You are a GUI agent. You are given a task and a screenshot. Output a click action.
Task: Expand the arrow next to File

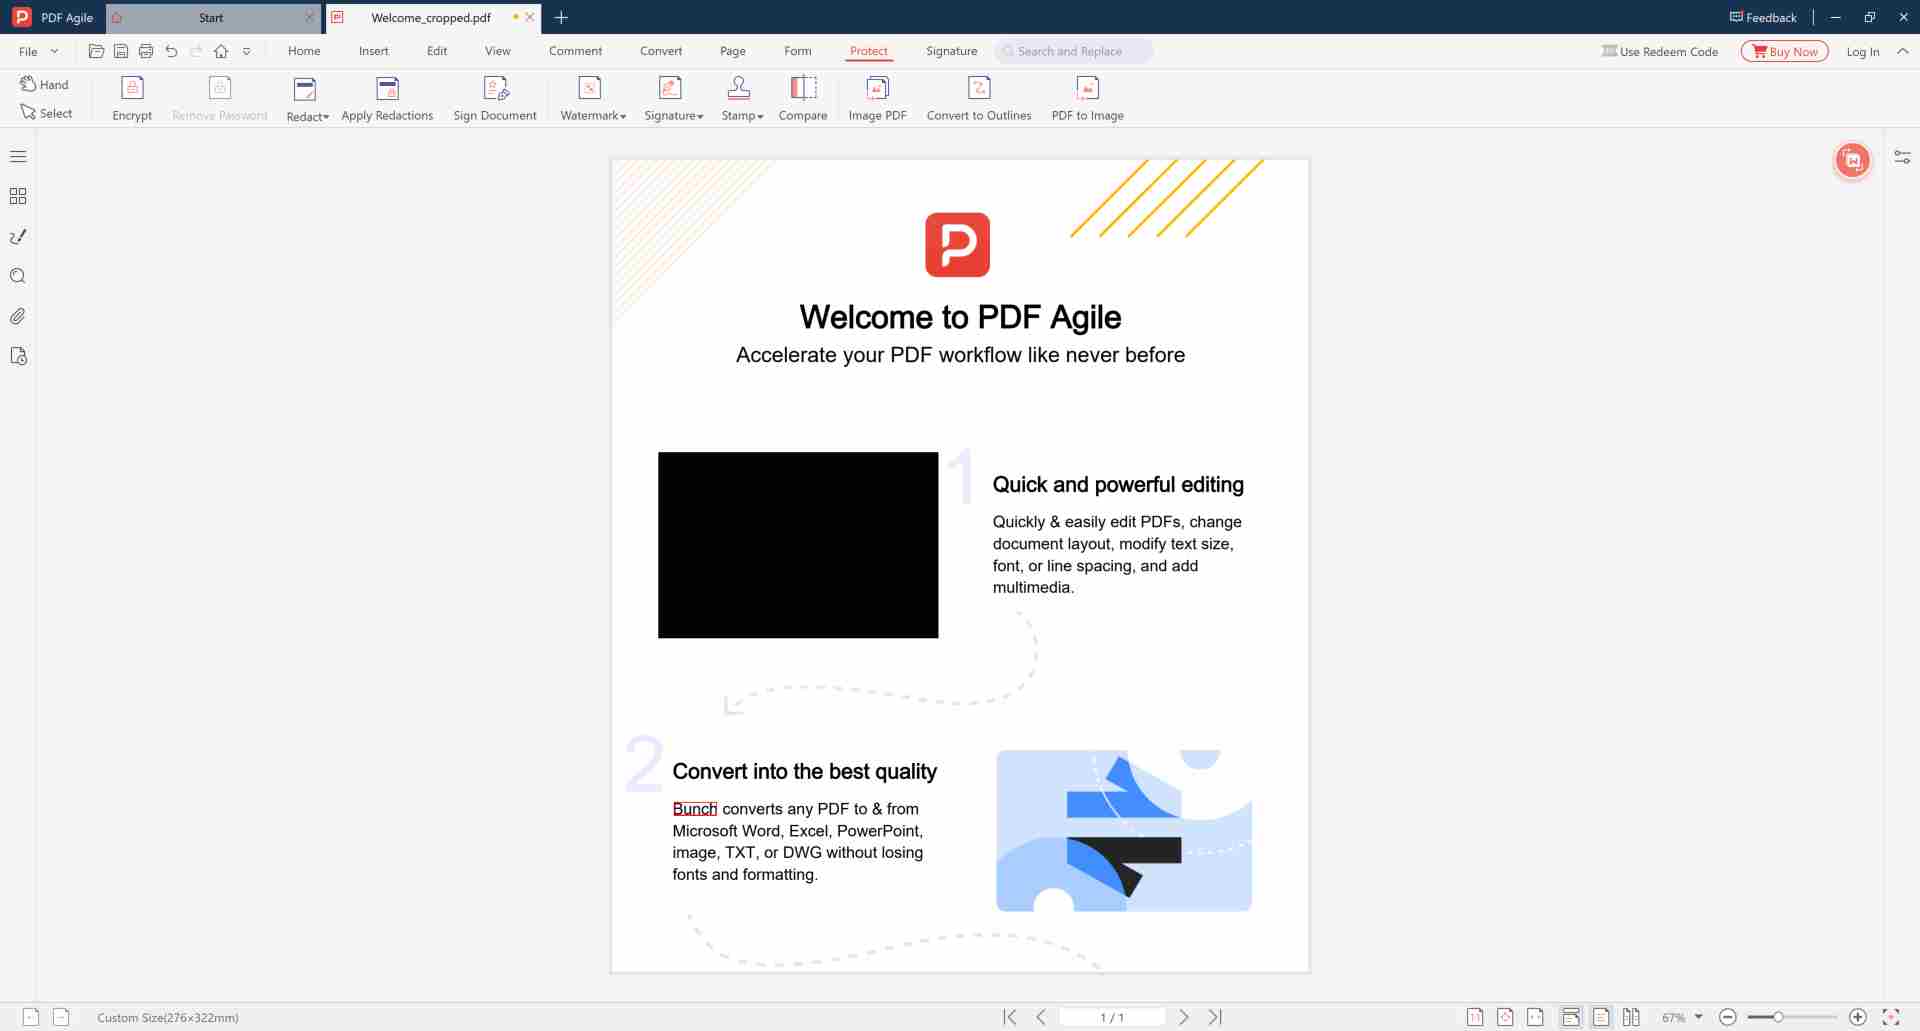tap(54, 51)
